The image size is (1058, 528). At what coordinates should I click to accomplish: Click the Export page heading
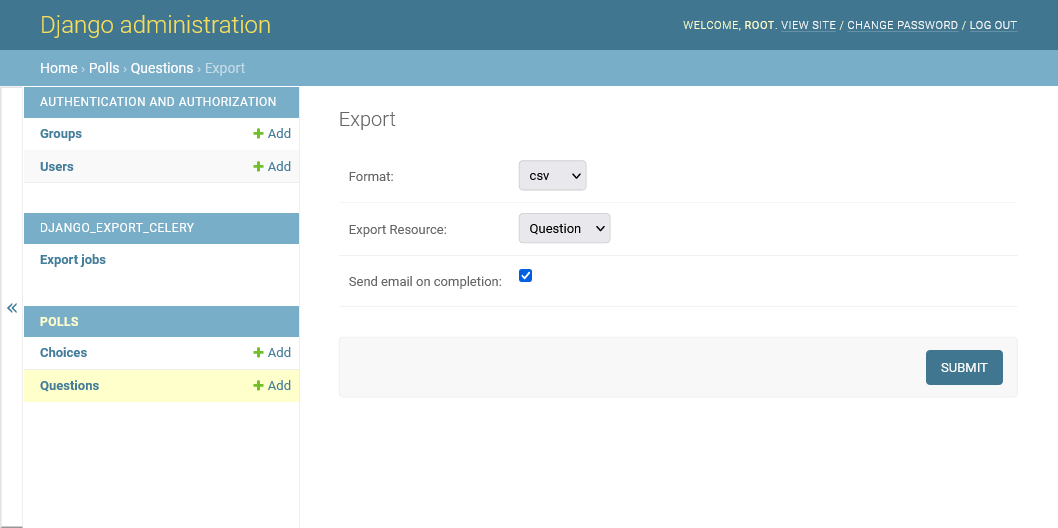367,119
